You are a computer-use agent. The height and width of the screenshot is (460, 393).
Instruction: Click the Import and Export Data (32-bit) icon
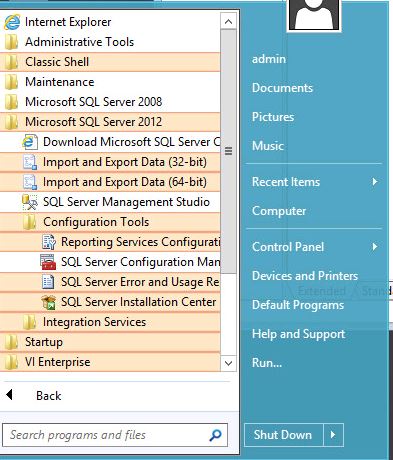tap(30, 162)
